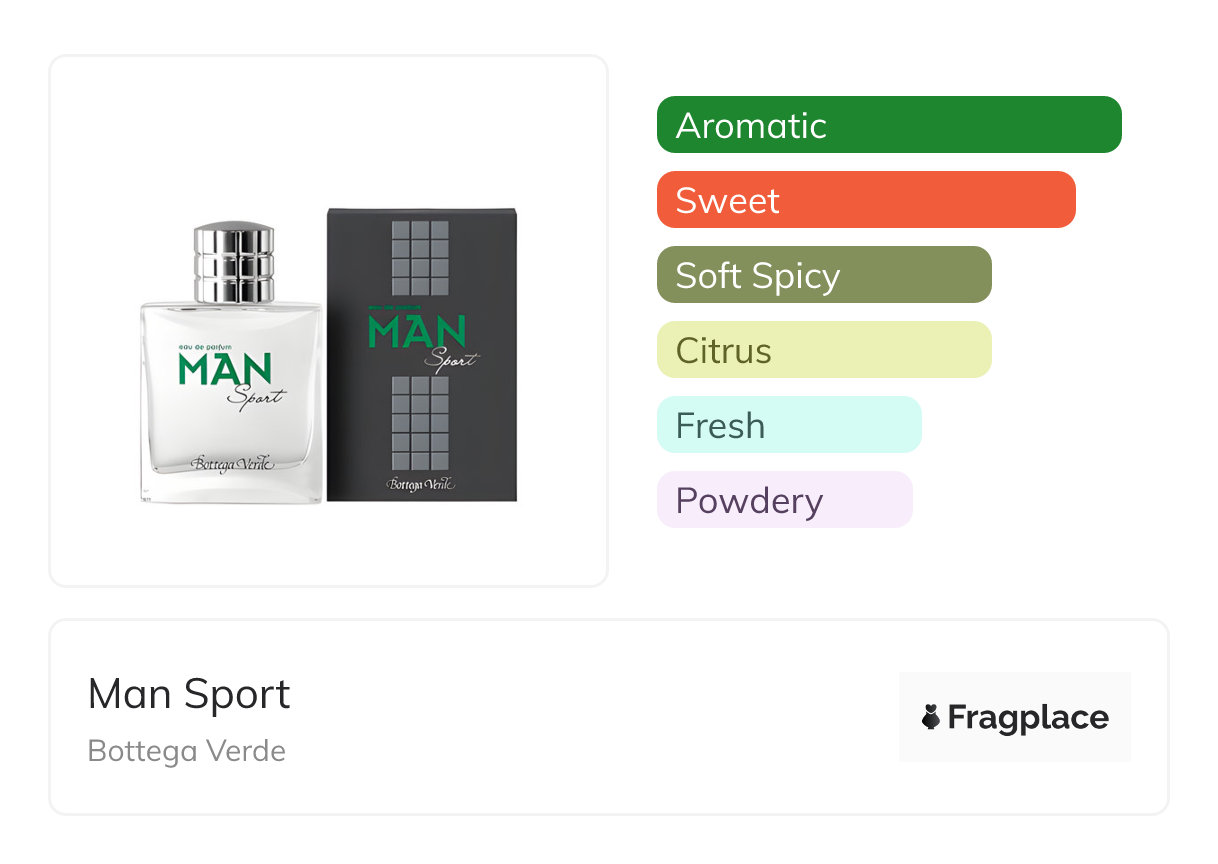Select the mint Fresh accord bar

pos(789,425)
